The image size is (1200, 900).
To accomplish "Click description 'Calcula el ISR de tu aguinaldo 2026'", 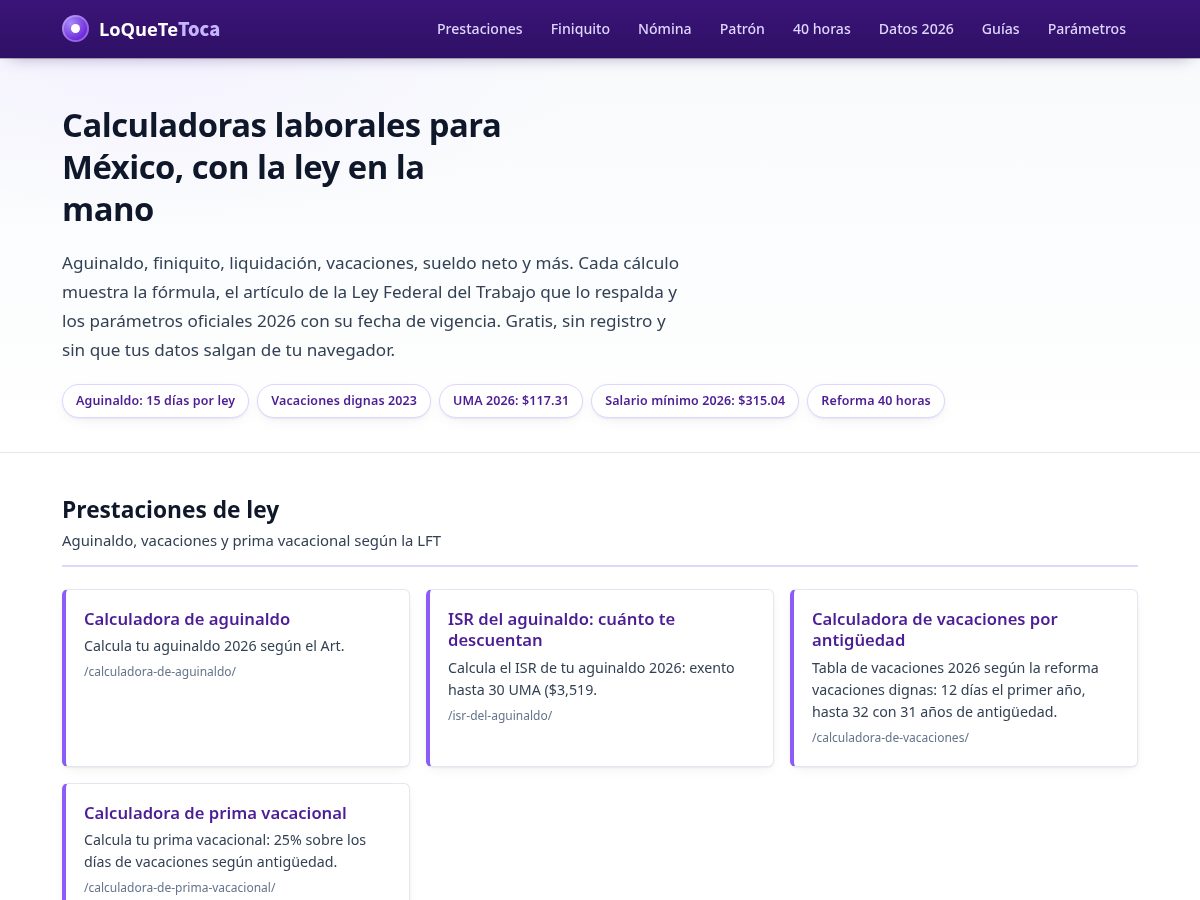I will tap(591, 679).
